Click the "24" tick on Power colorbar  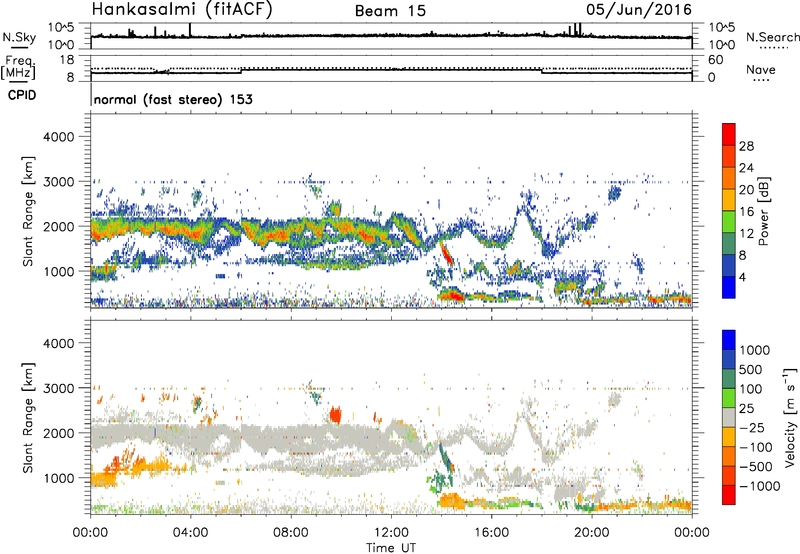point(746,168)
